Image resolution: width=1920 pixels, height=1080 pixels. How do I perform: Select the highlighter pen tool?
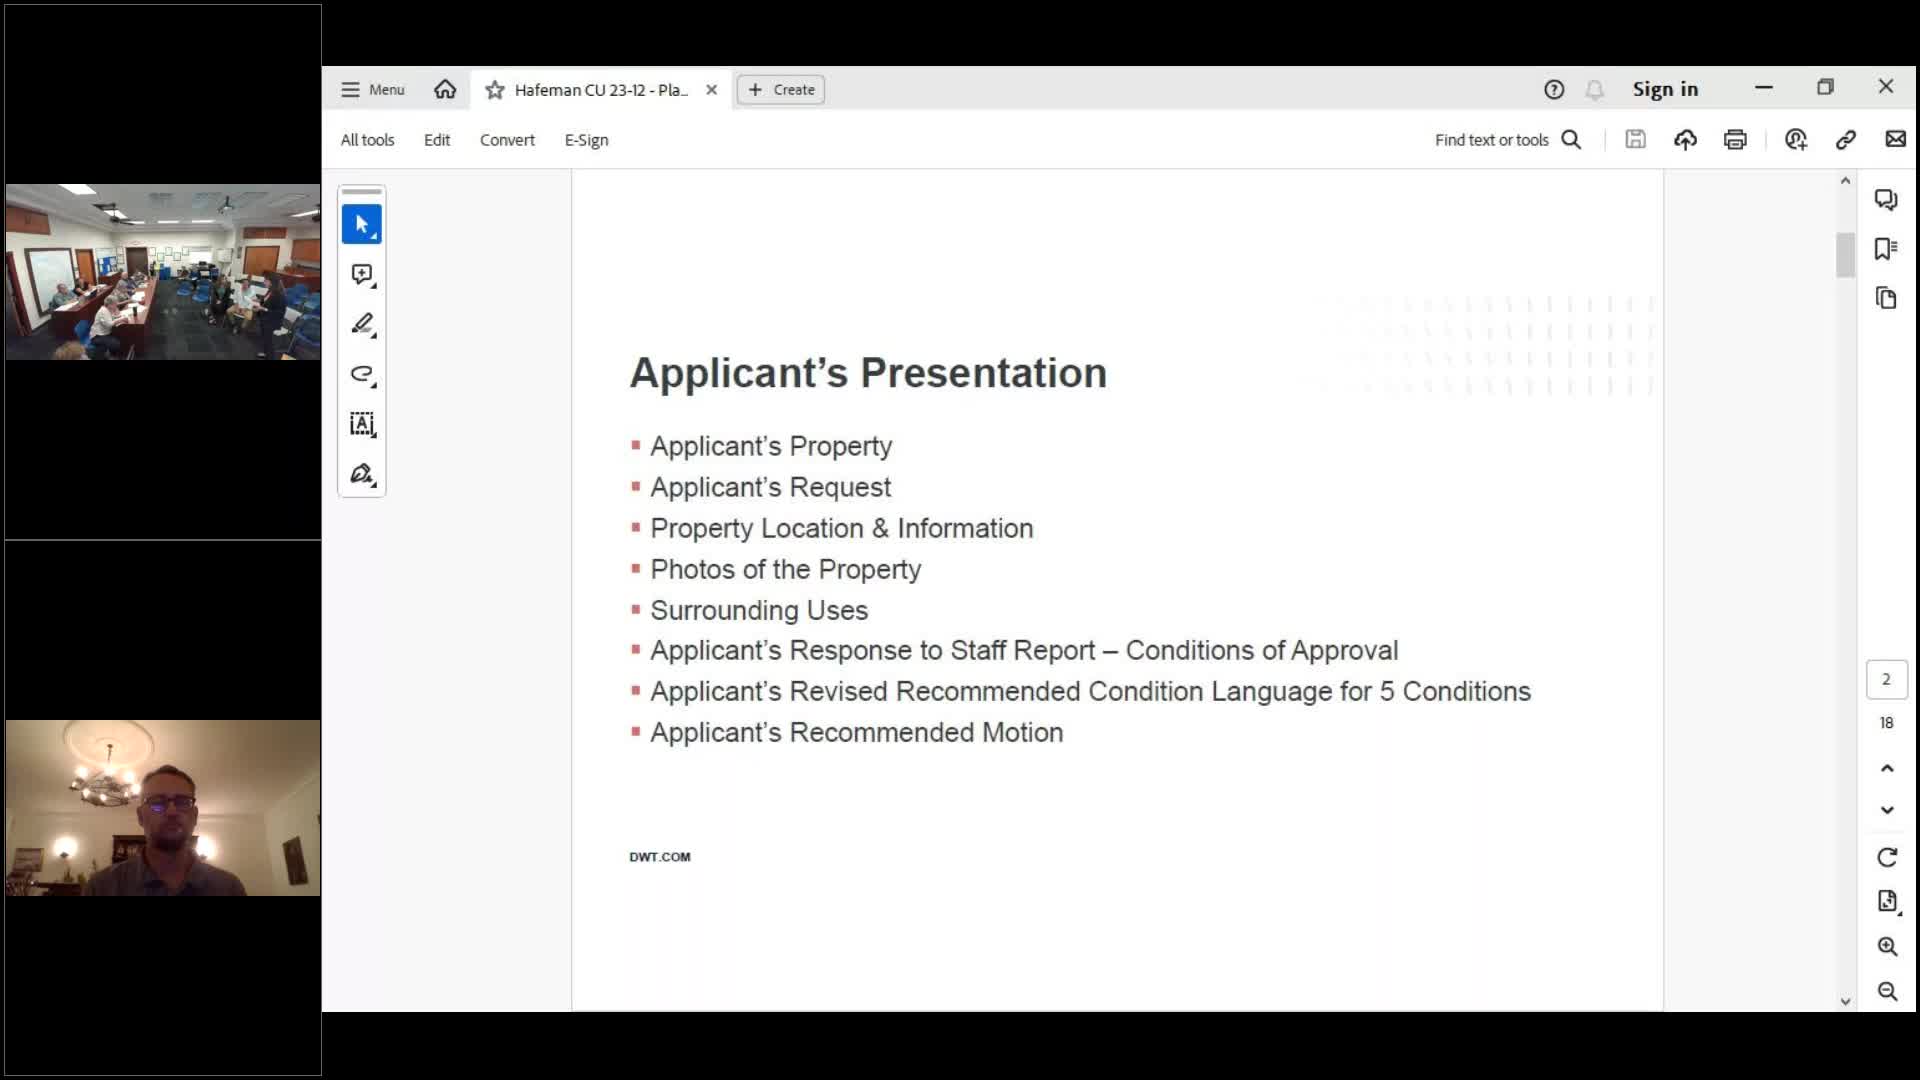[x=362, y=324]
